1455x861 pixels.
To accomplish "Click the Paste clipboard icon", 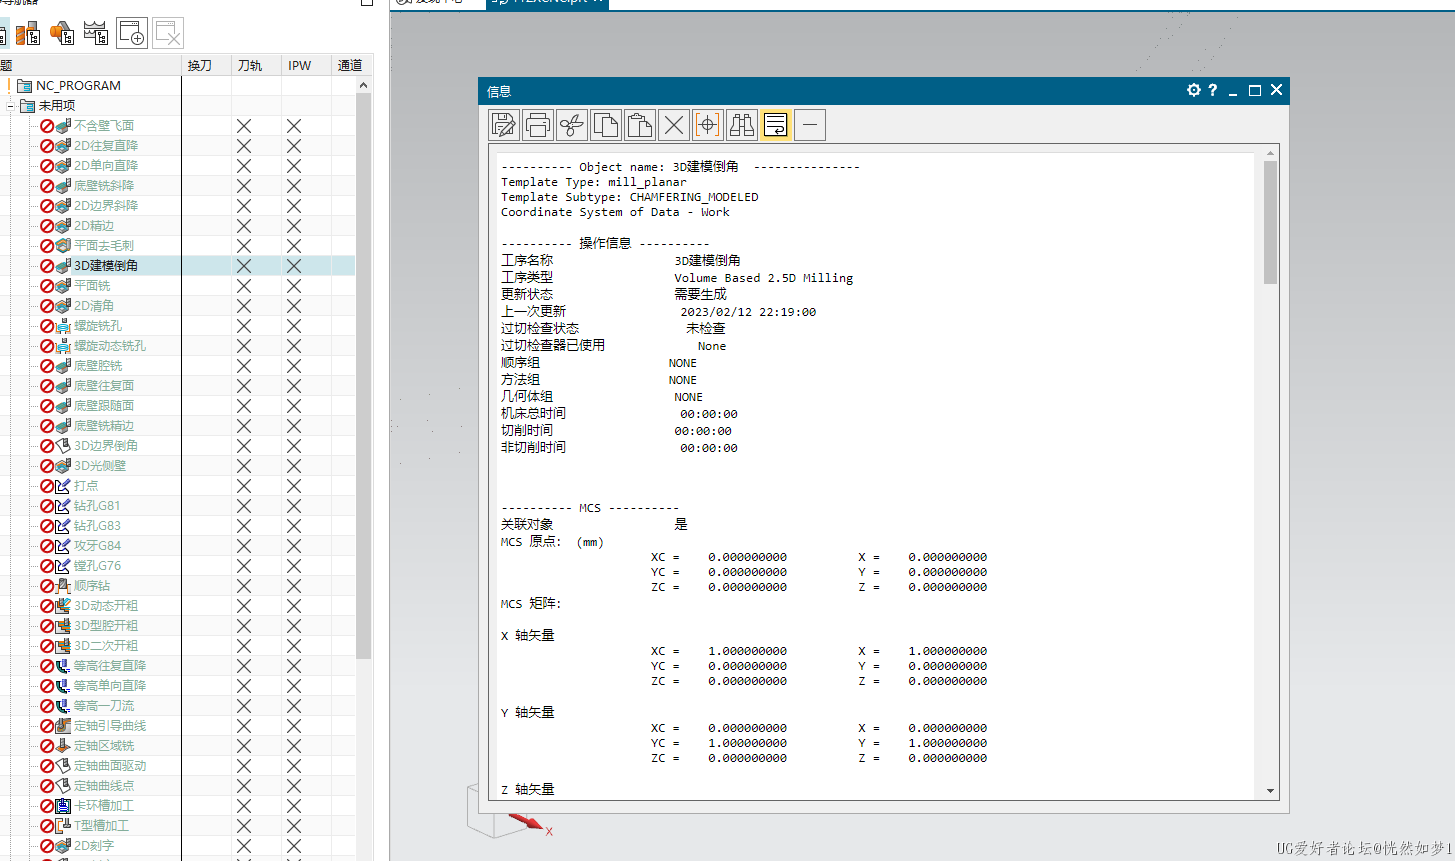I will 640,125.
